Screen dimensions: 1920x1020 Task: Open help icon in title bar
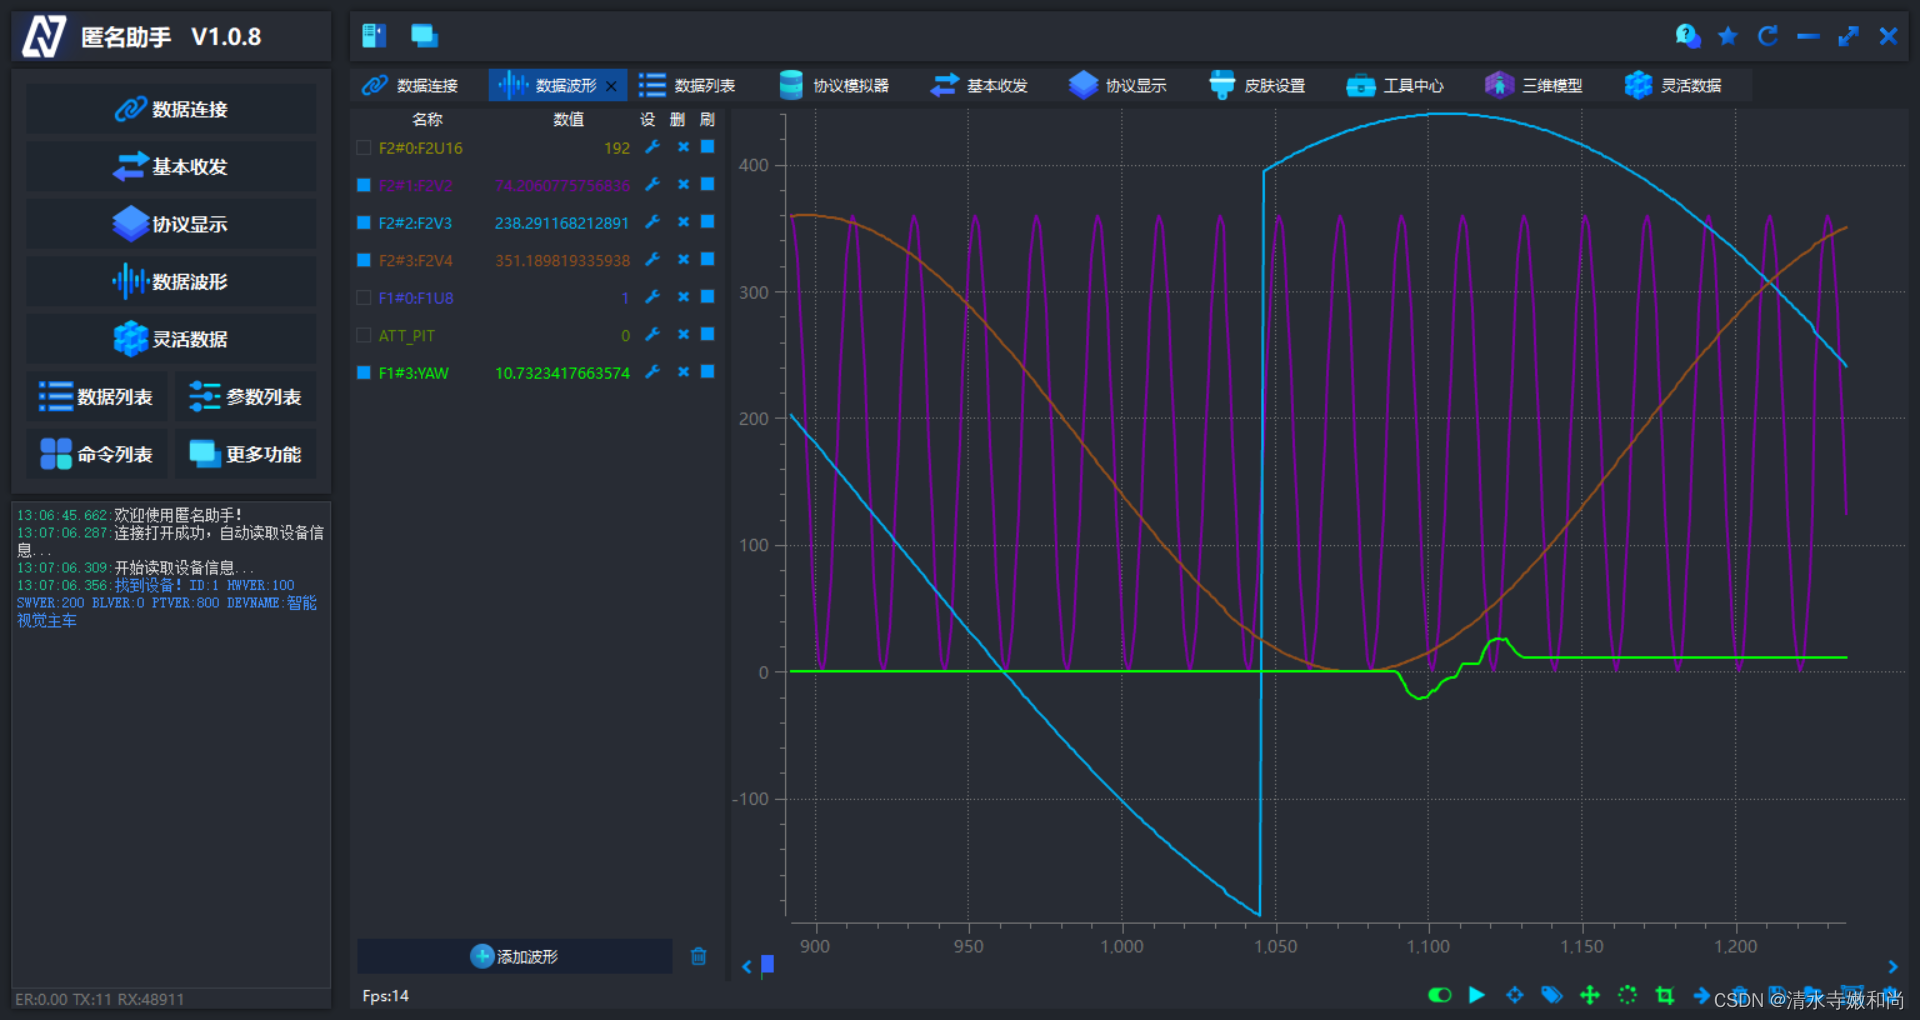pos(1688,36)
